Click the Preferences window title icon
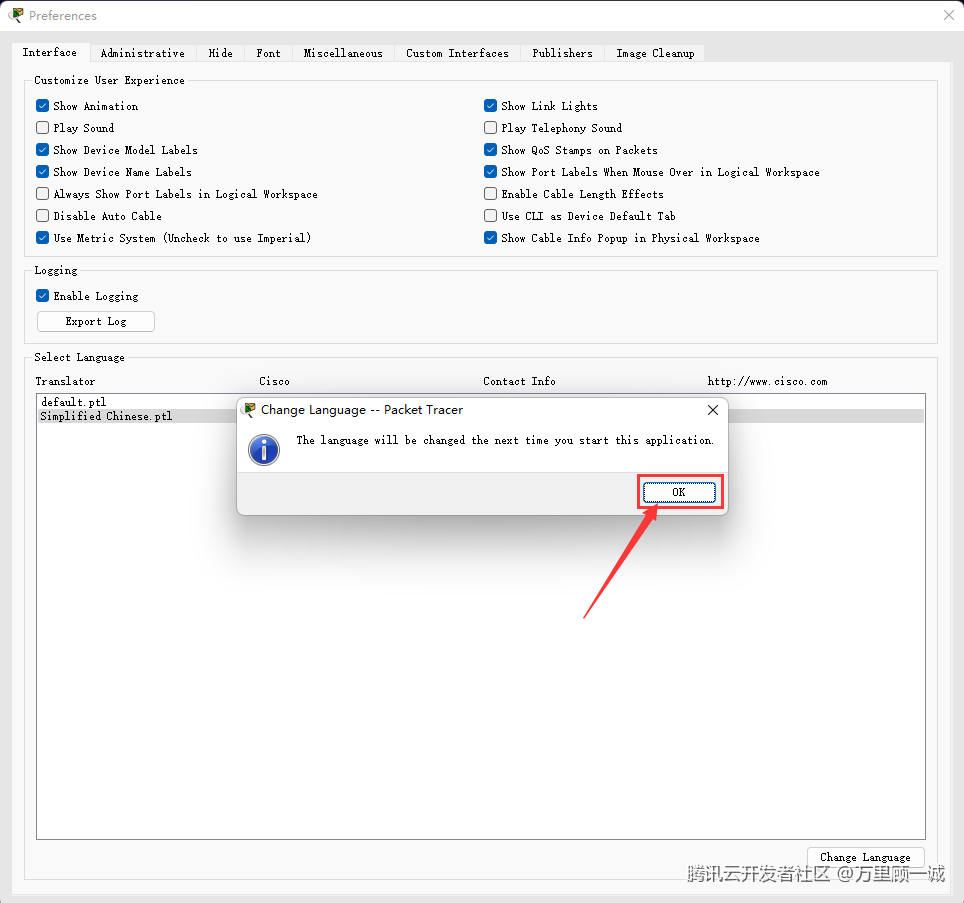The width and height of the screenshot is (964, 903). pos(17,15)
